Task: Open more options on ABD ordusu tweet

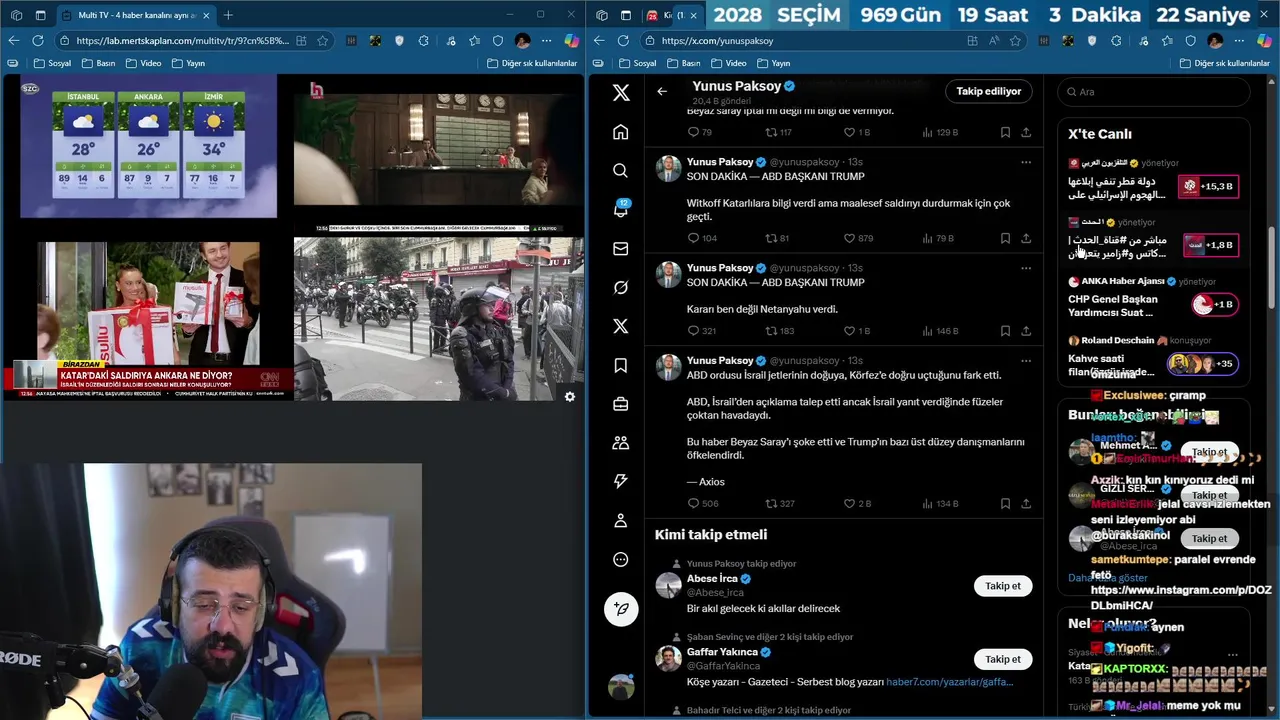Action: pyautogui.click(x=1026, y=360)
